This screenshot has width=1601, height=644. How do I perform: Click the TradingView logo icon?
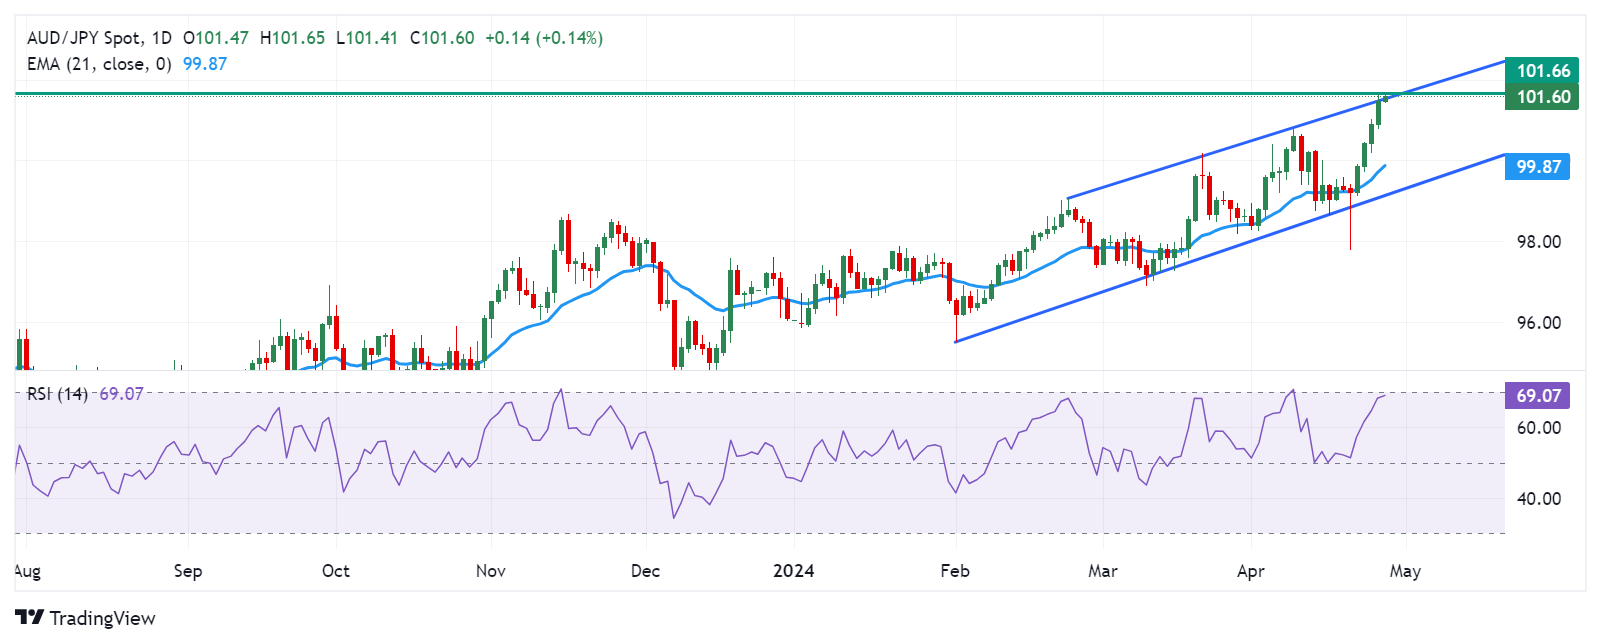click(x=30, y=618)
